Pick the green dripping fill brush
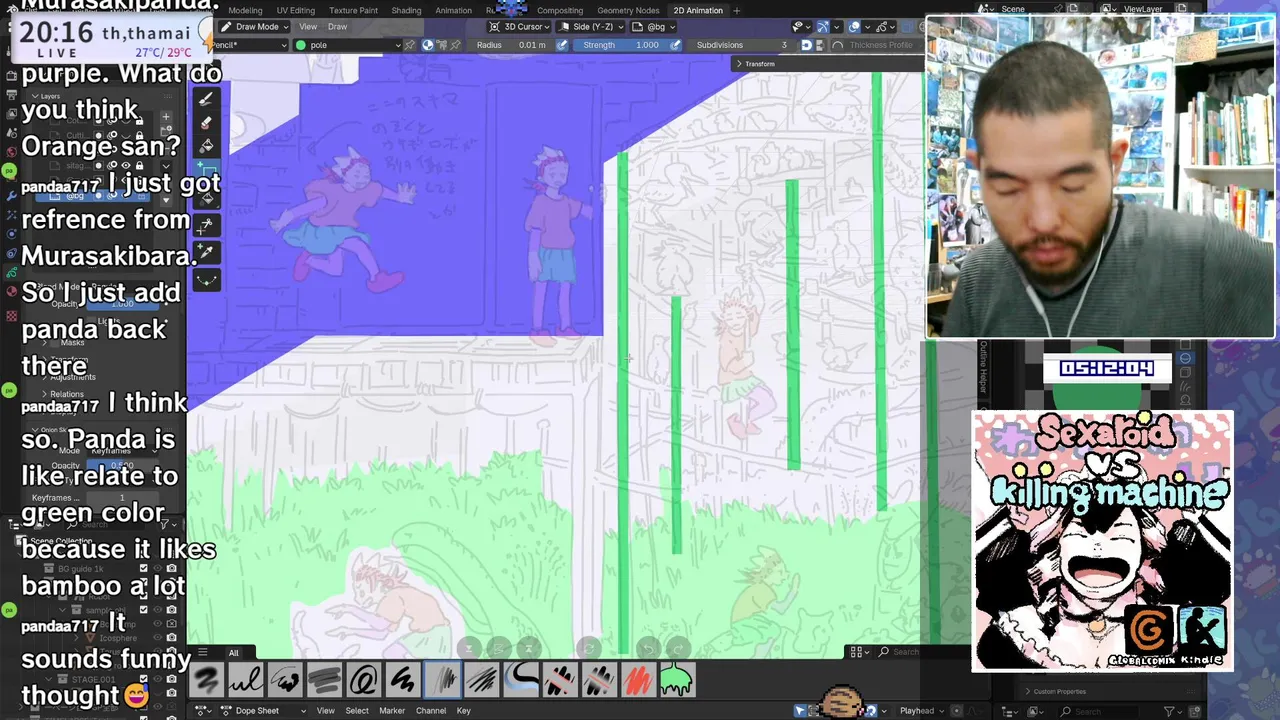 676,681
